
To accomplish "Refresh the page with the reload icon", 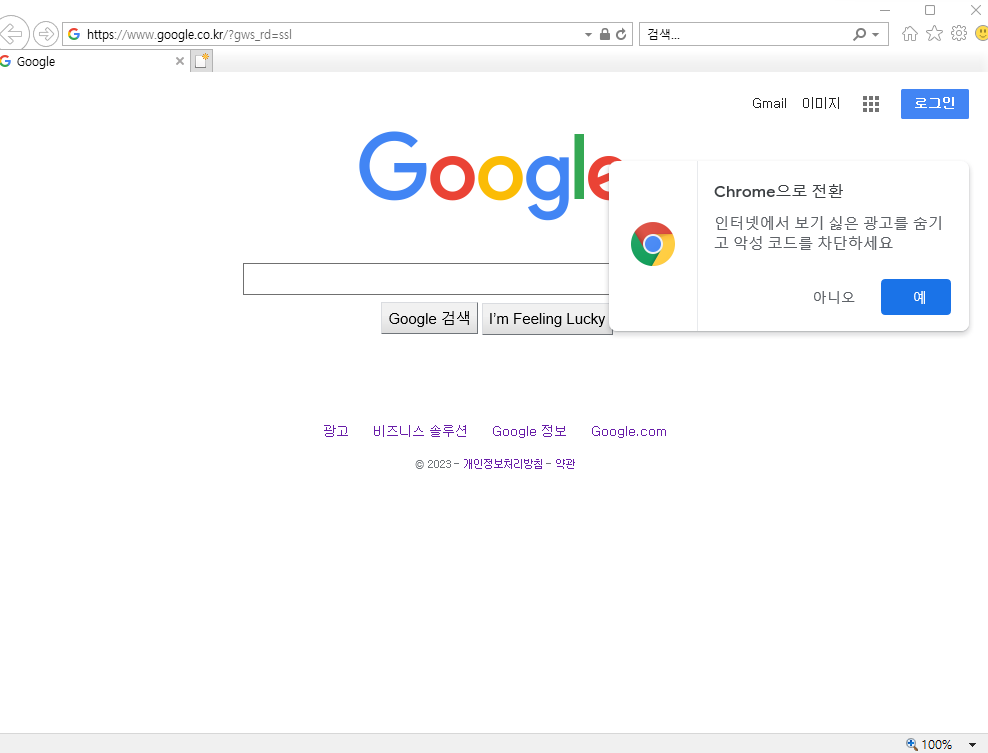I will point(621,34).
